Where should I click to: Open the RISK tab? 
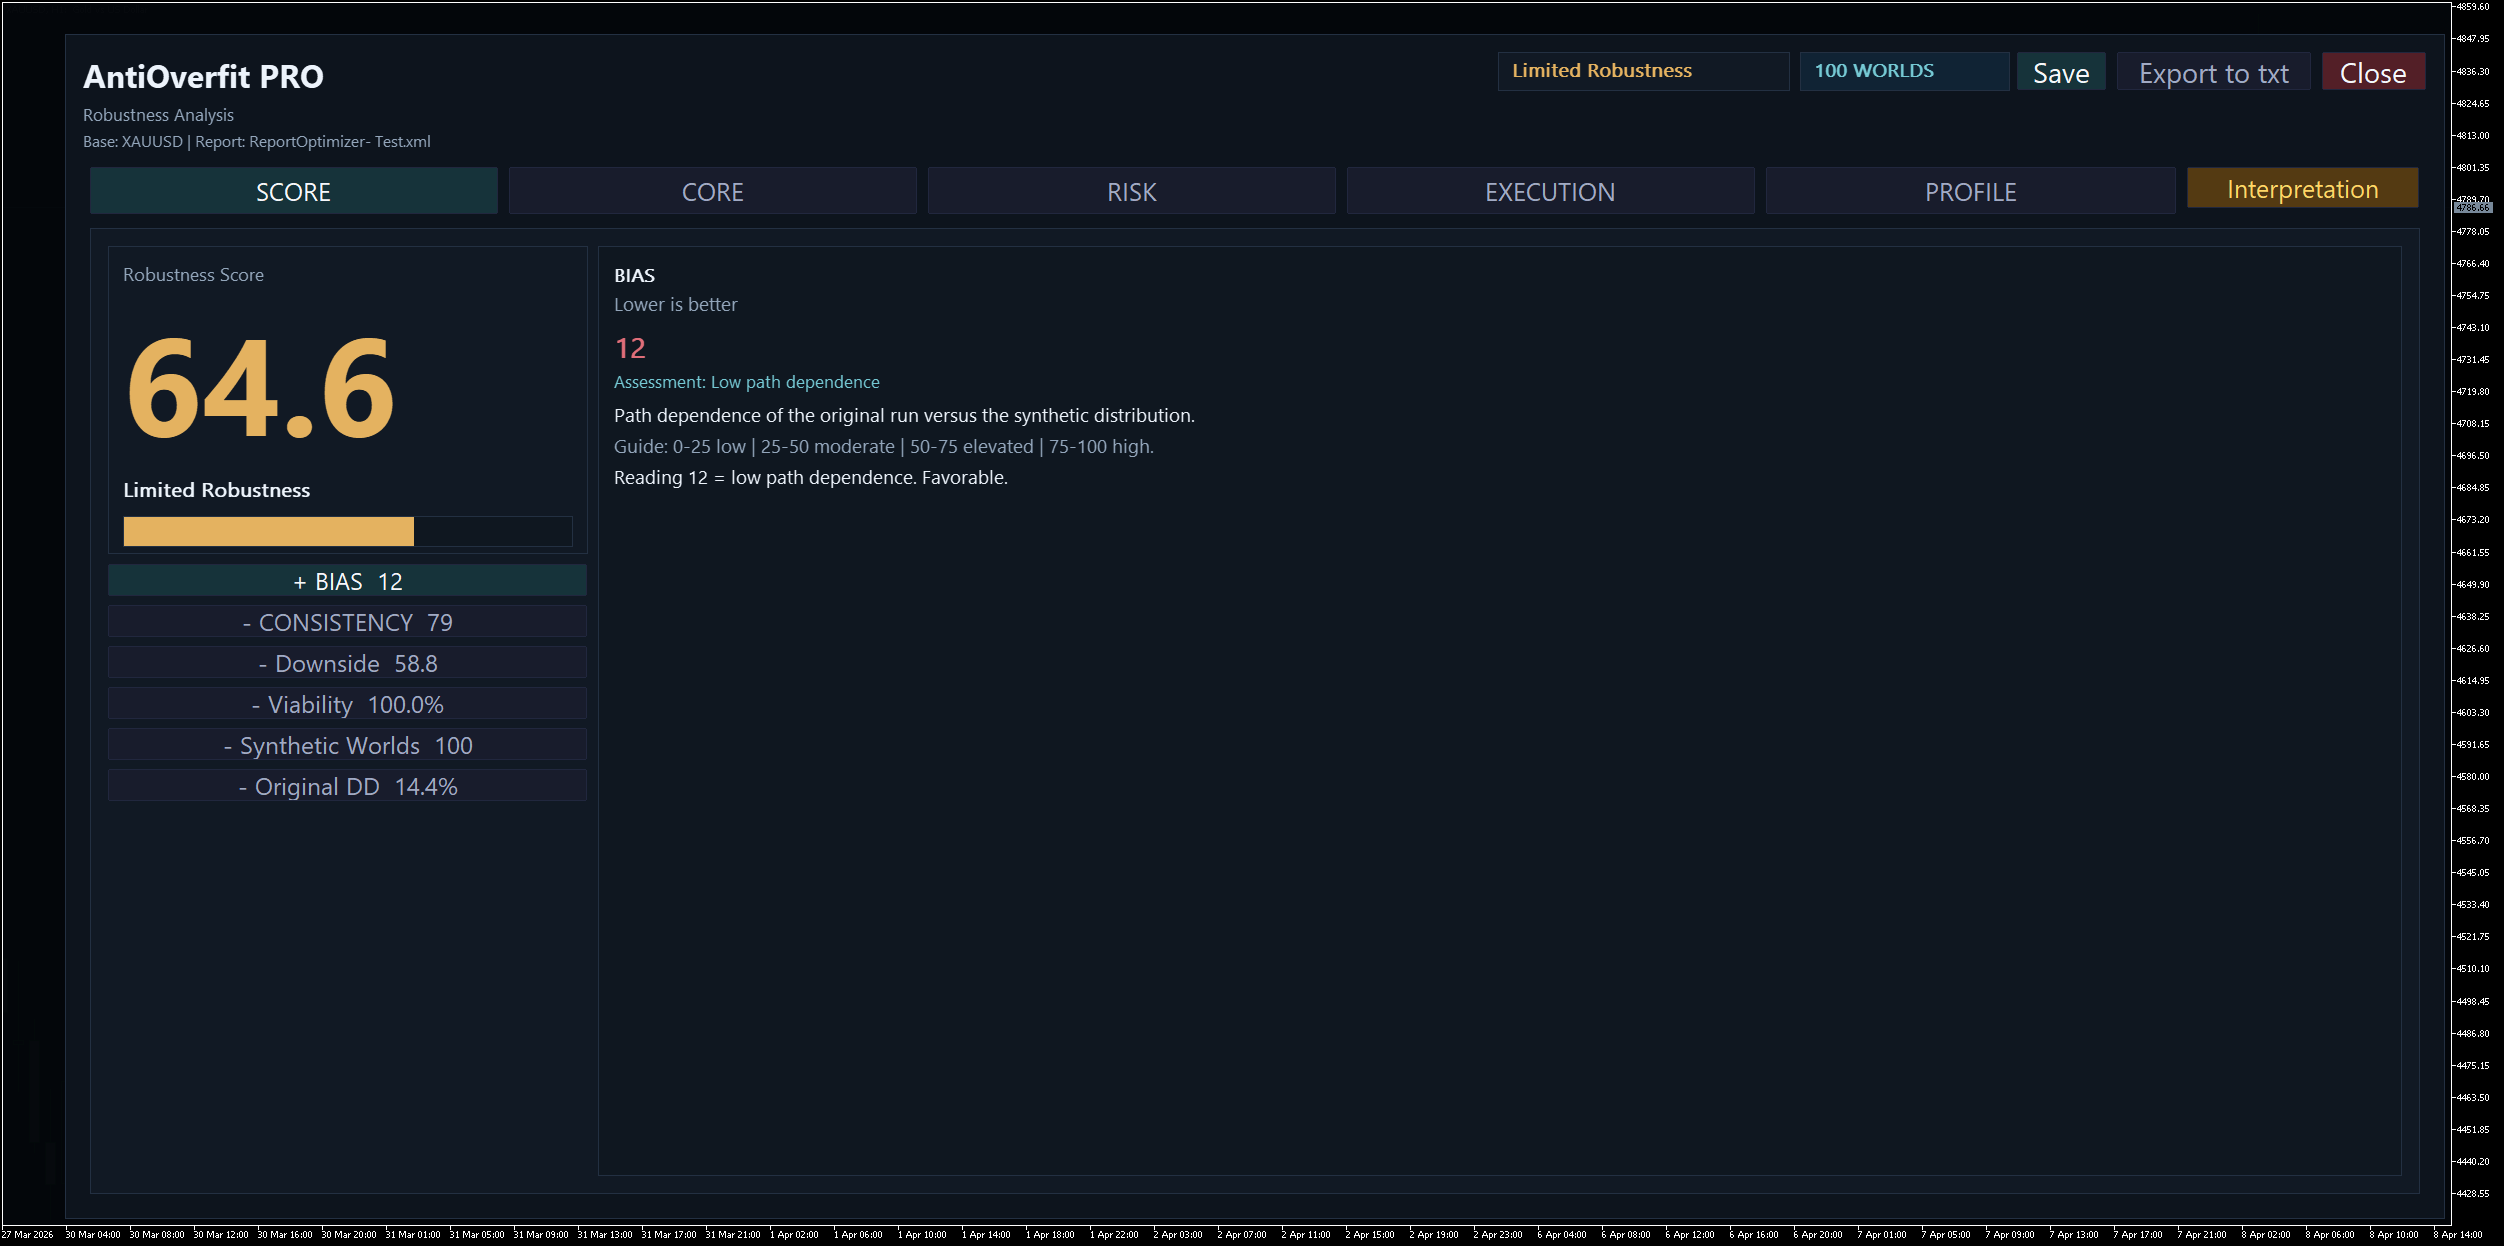[1131, 191]
